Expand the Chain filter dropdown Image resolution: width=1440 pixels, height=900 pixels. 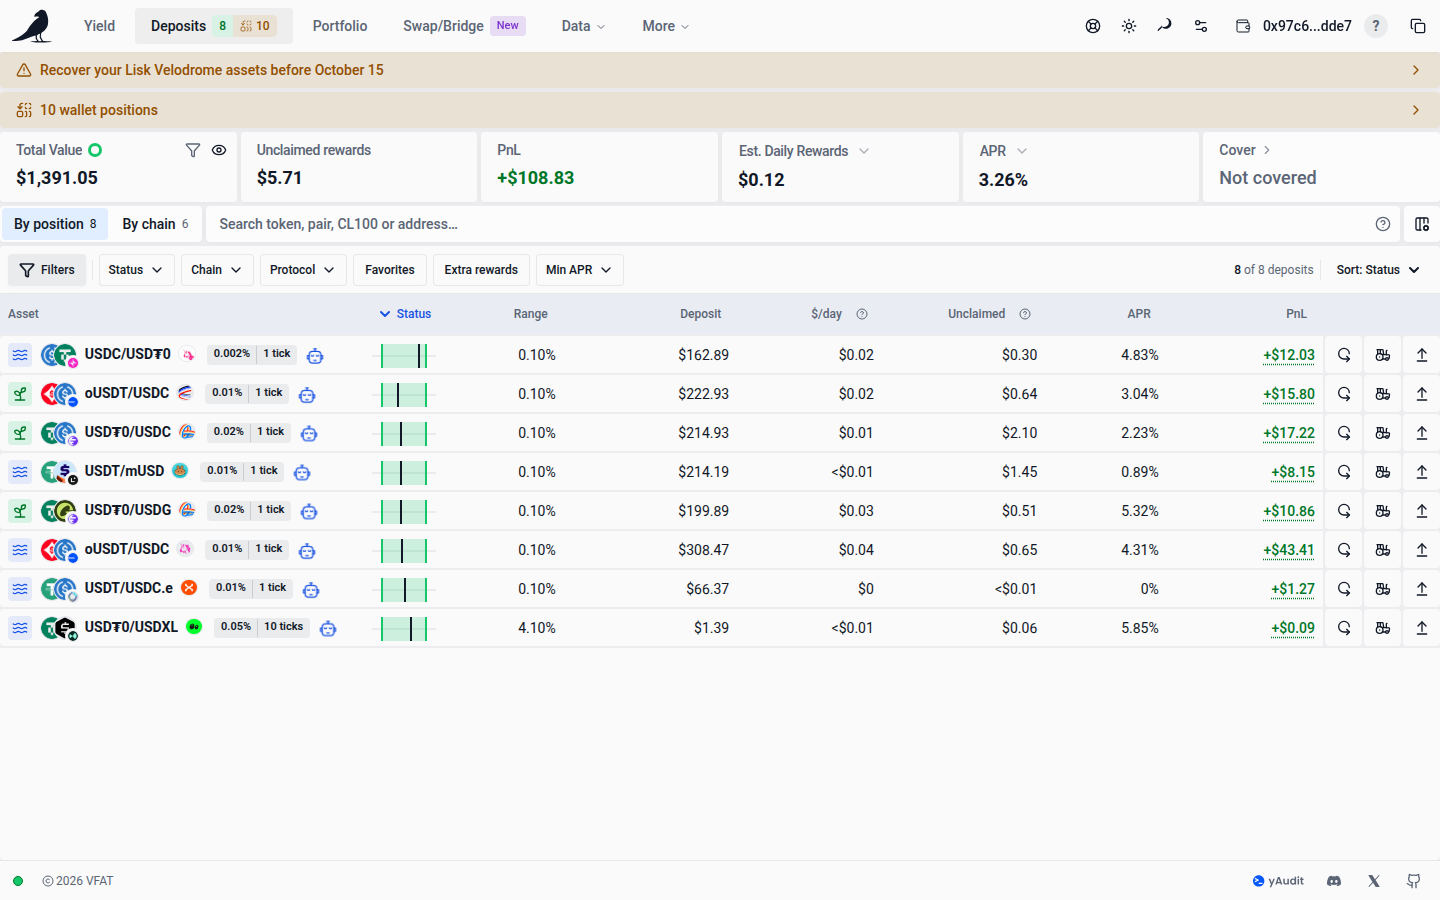point(216,270)
